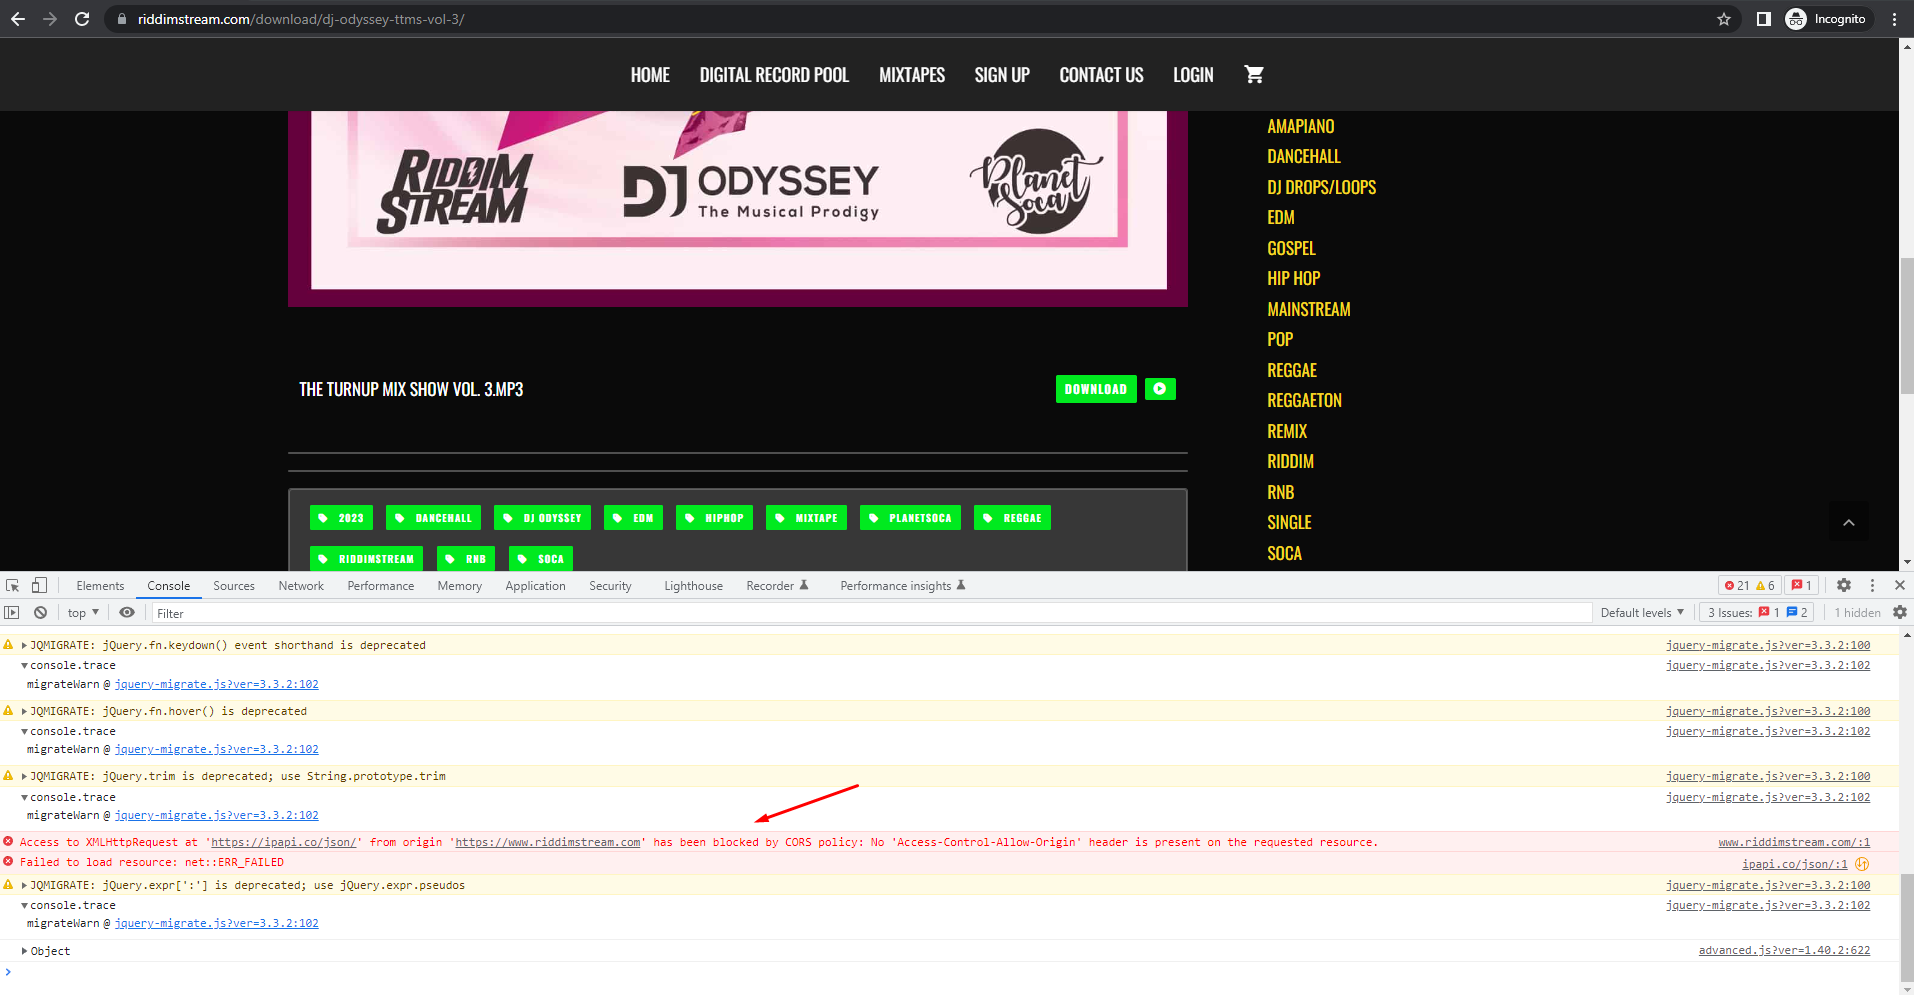
Task: Click the tag icon on the 2023 tag
Action: coord(323,518)
